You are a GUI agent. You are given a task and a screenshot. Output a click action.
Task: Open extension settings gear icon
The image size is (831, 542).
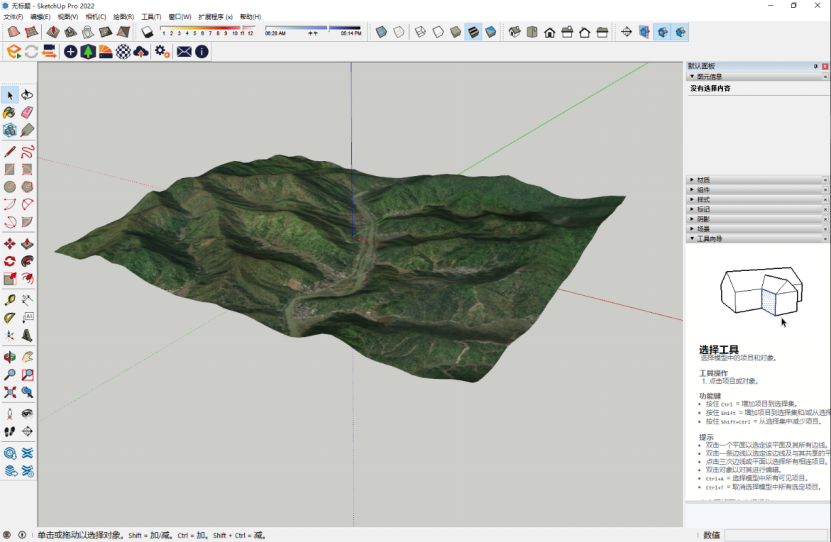tap(160, 51)
